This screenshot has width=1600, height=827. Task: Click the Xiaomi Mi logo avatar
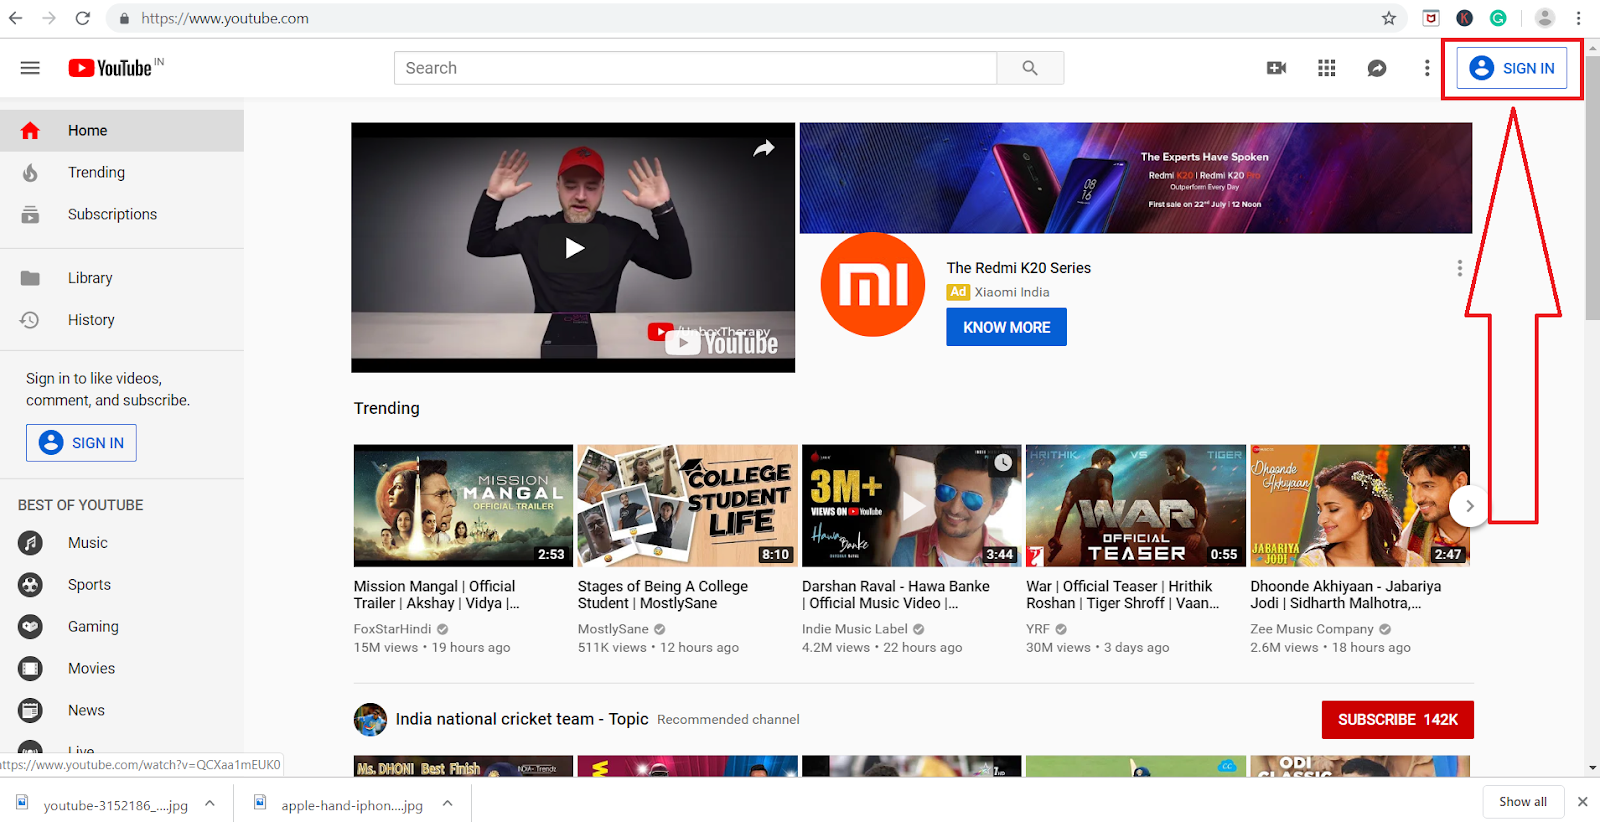pos(873,285)
